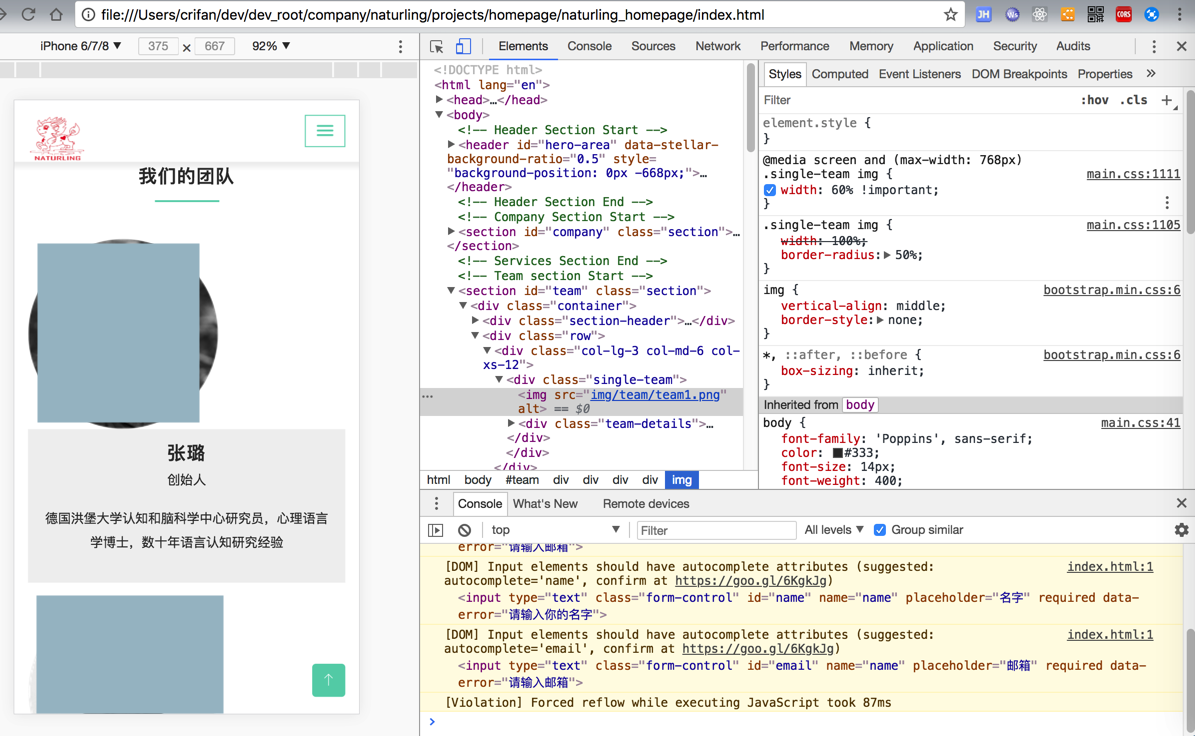This screenshot has height=736, width=1195.
Task: Switch to the Network tab
Action: [x=717, y=46]
